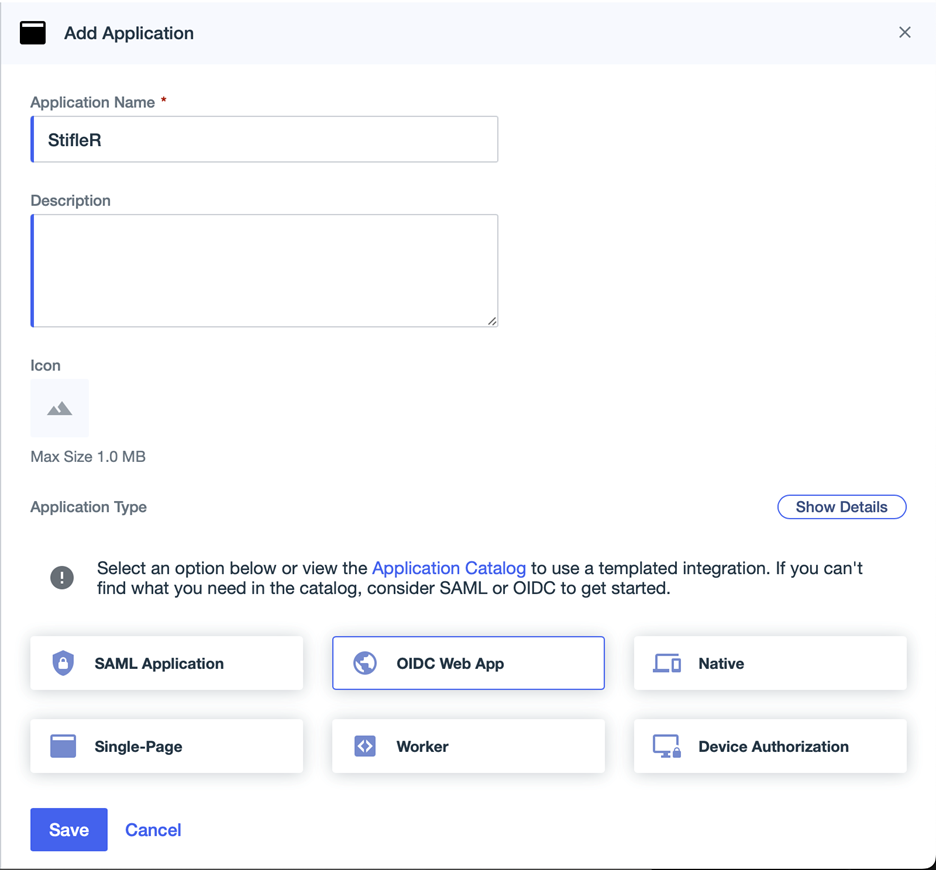Click the exclamation info icon
936x870 pixels.
pyautogui.click(x=62, y=578)
